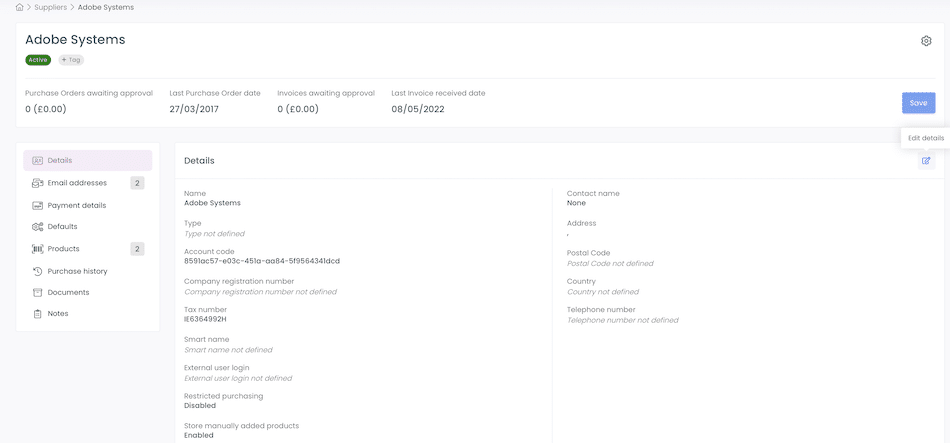Click 'Postal Code not defined' text
Screen dimensions: 950x443
click(610, 264)
